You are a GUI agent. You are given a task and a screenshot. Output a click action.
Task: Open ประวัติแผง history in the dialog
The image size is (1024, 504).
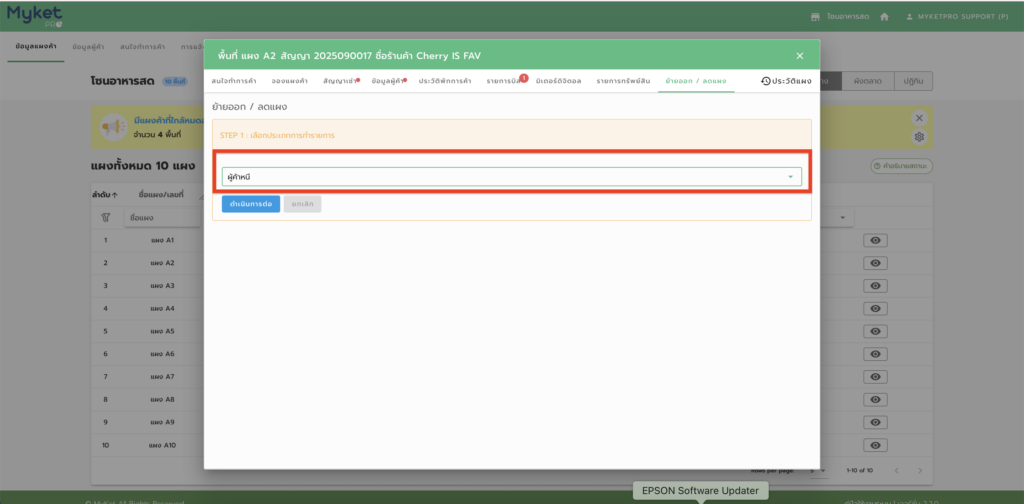pos(785,80)
